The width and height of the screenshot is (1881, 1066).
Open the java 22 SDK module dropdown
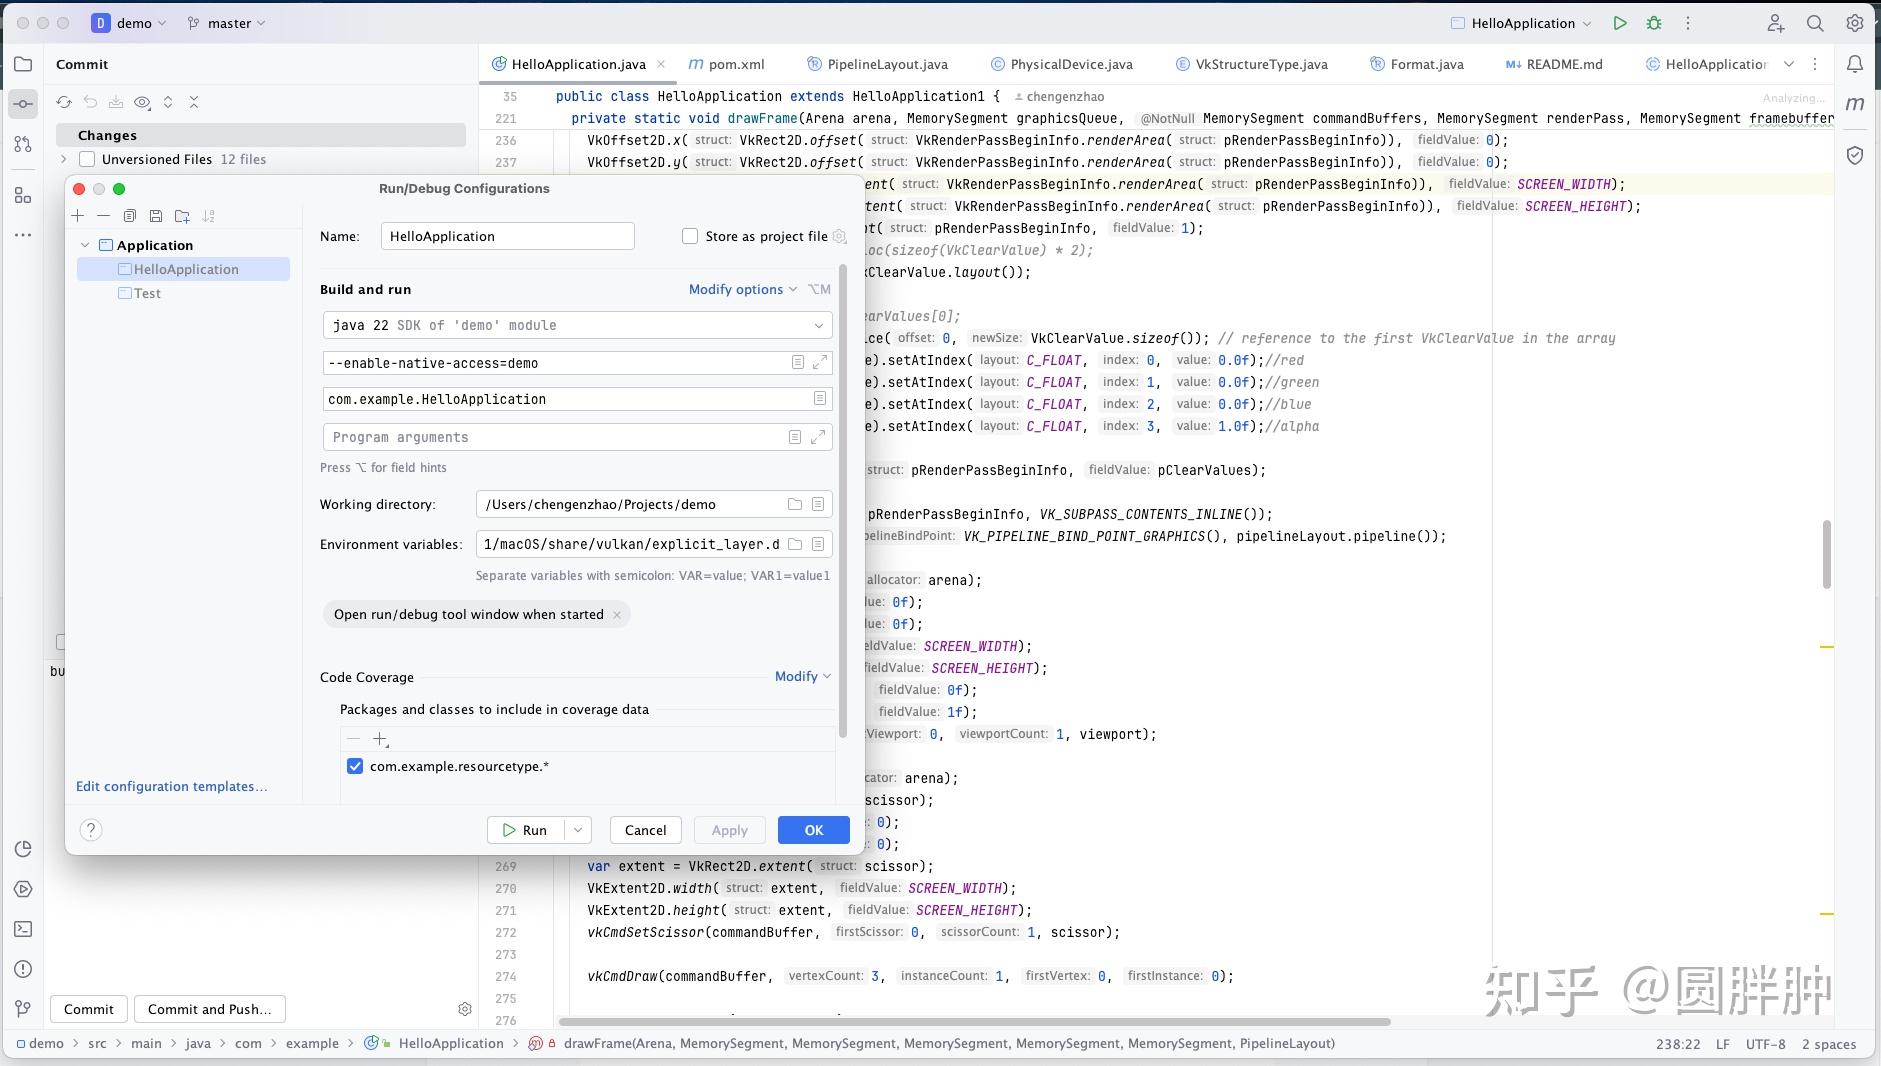coord(577,325)
